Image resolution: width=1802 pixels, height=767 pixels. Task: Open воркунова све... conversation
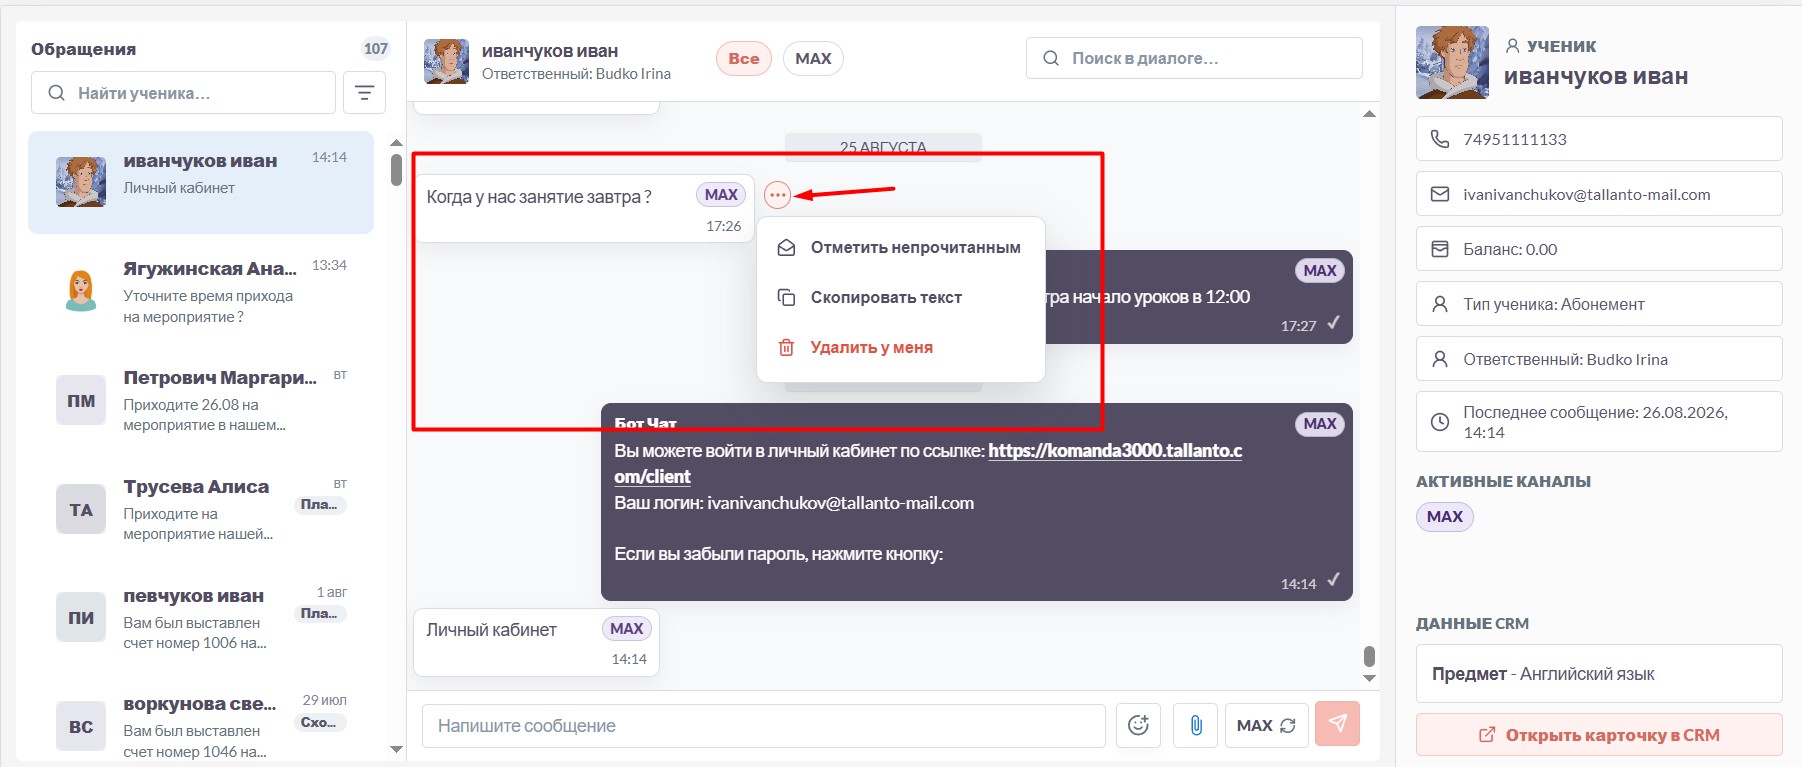(x=201, y=725)
